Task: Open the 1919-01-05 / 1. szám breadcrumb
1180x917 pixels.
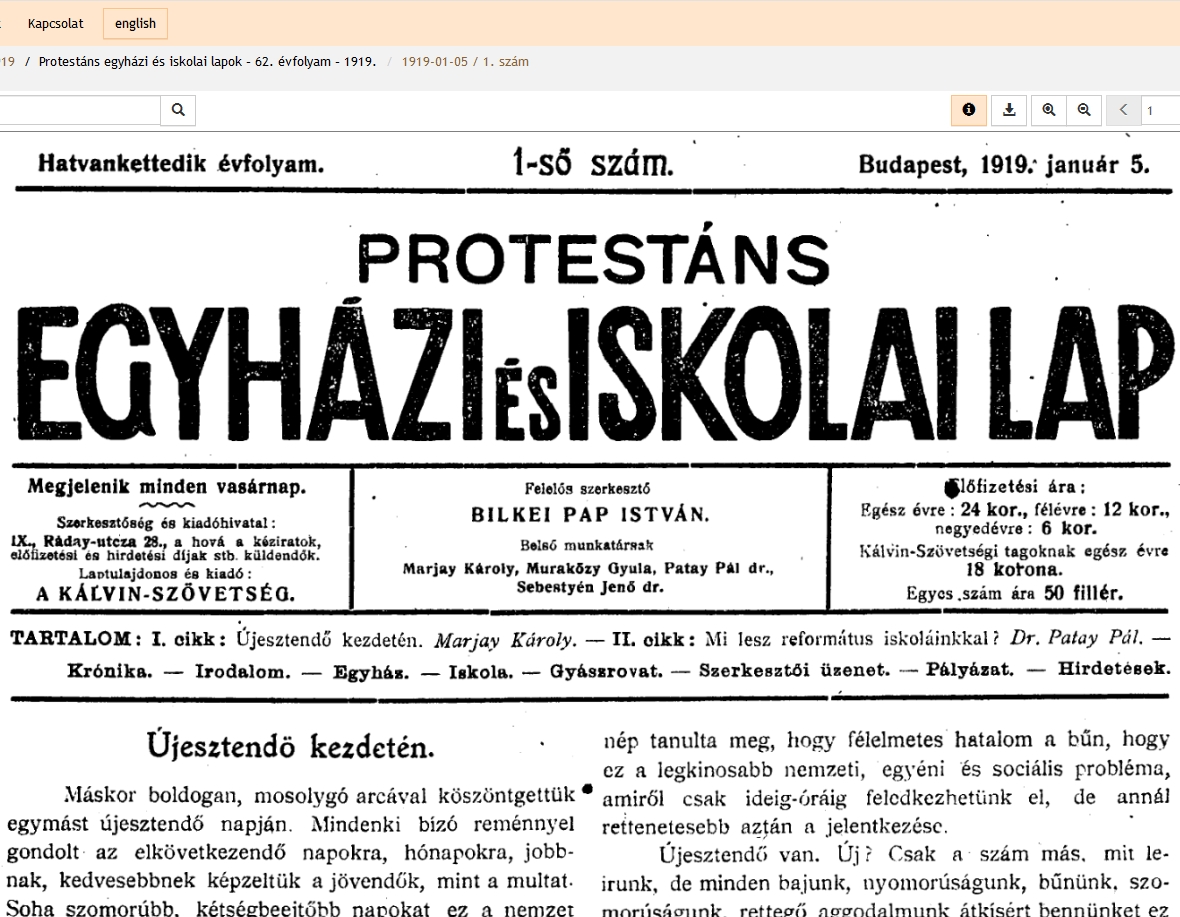Action: pos(465,62)
